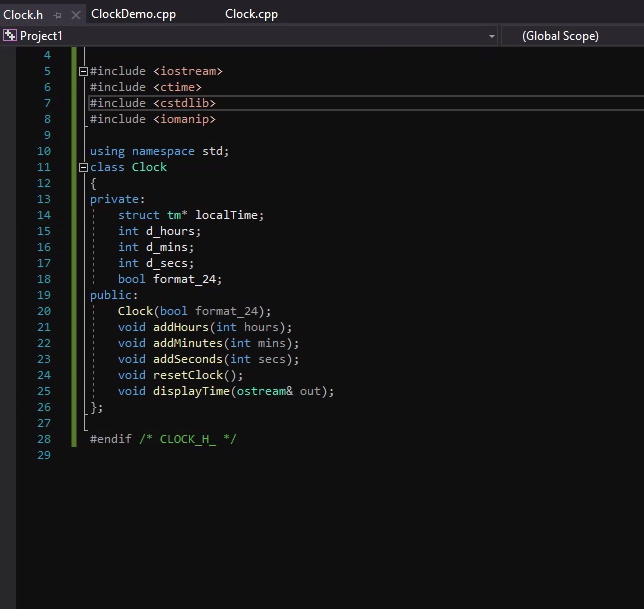Open the Project1 dropdown arrow
This screenshot has width=644, height=609.
click(491, 36)
